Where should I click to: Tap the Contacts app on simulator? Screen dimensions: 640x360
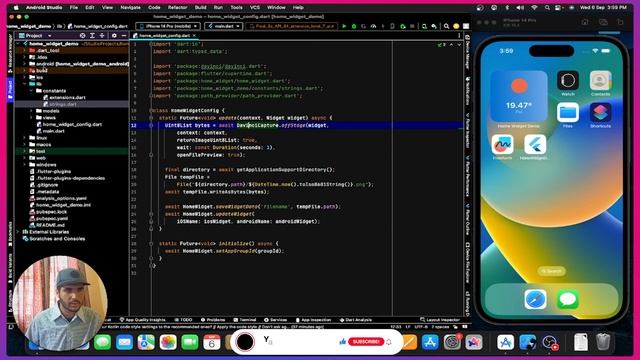(x=600, y=81)
